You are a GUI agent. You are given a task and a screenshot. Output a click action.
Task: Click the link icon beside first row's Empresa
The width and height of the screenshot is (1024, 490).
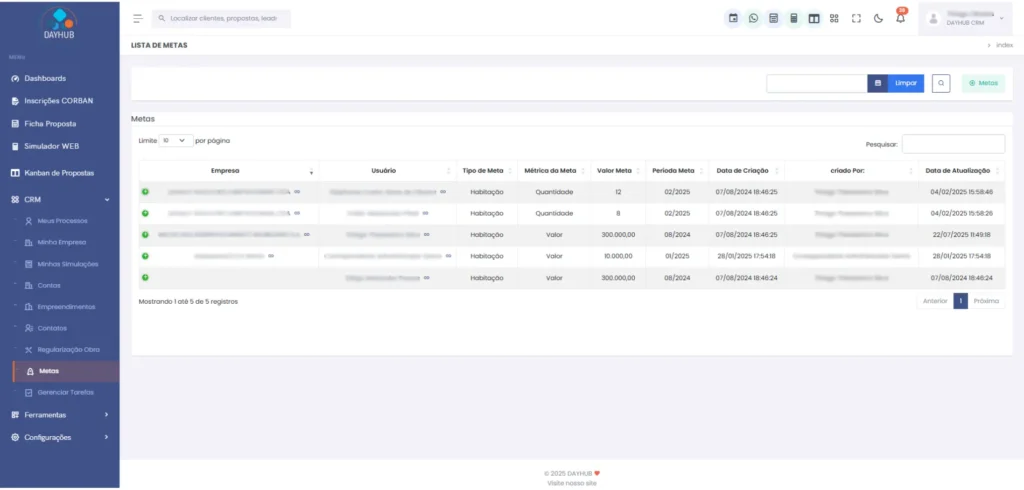(297, 192)
